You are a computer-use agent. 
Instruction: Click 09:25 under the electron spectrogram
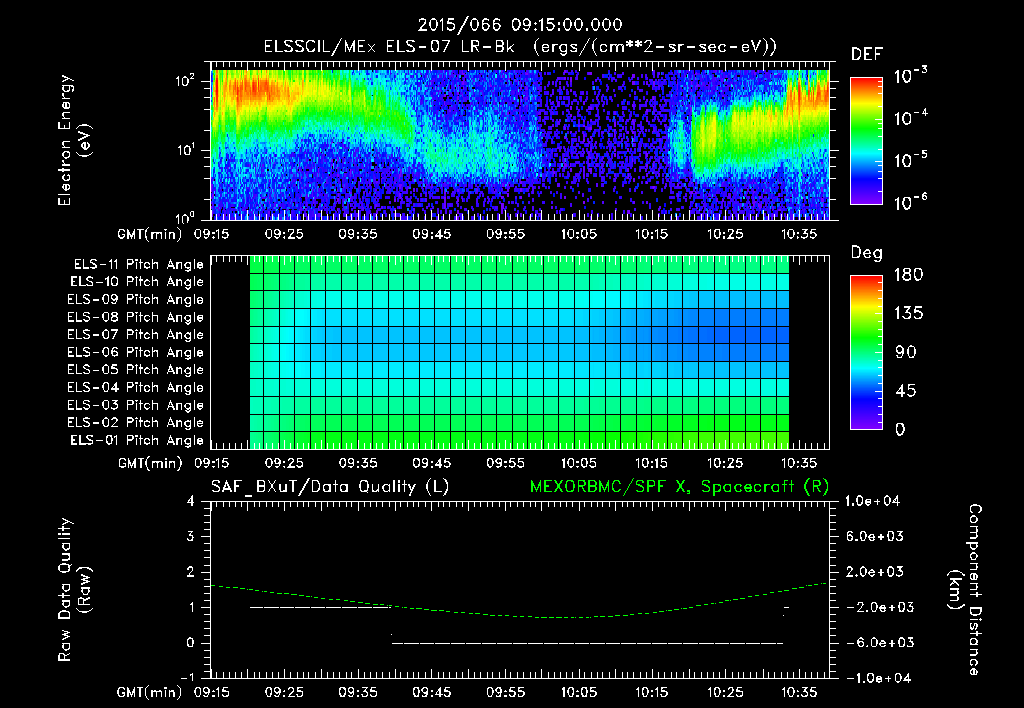pyautogui.click(x=284, y=234)
